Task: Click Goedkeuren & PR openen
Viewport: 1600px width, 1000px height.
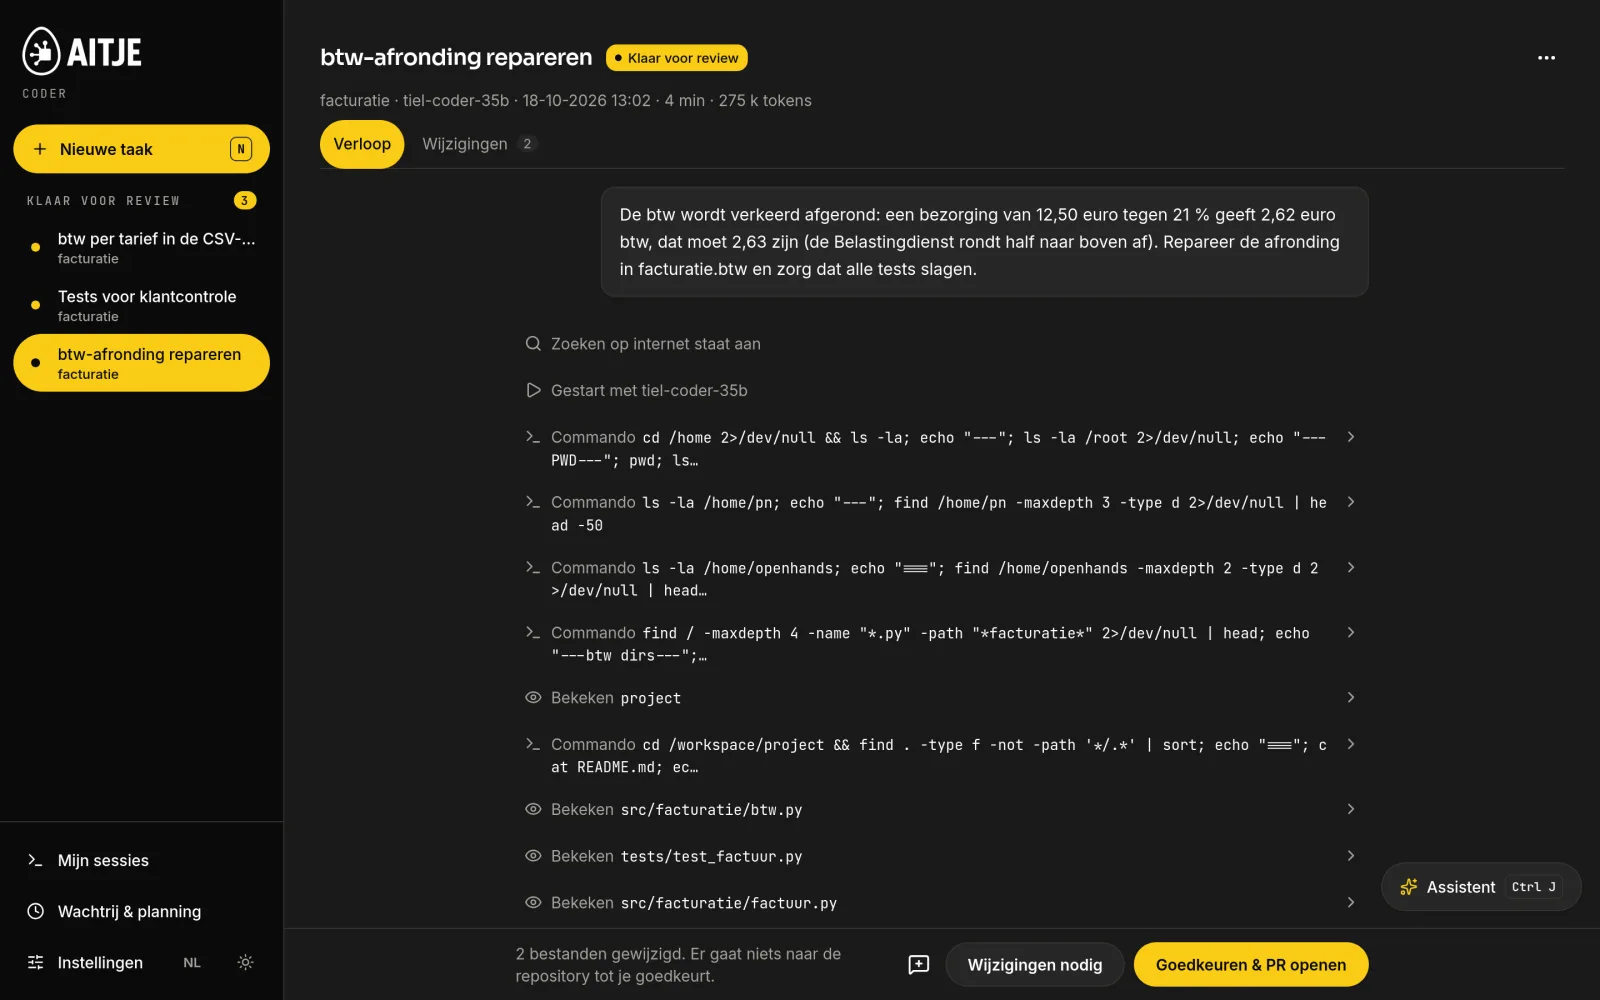Action: [1251, 965]
